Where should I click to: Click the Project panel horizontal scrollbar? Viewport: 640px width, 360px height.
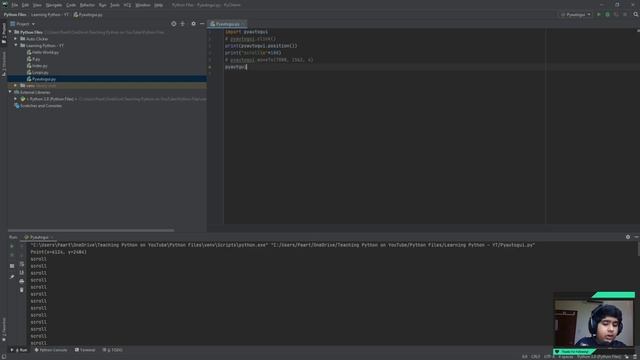pos(91,230)
